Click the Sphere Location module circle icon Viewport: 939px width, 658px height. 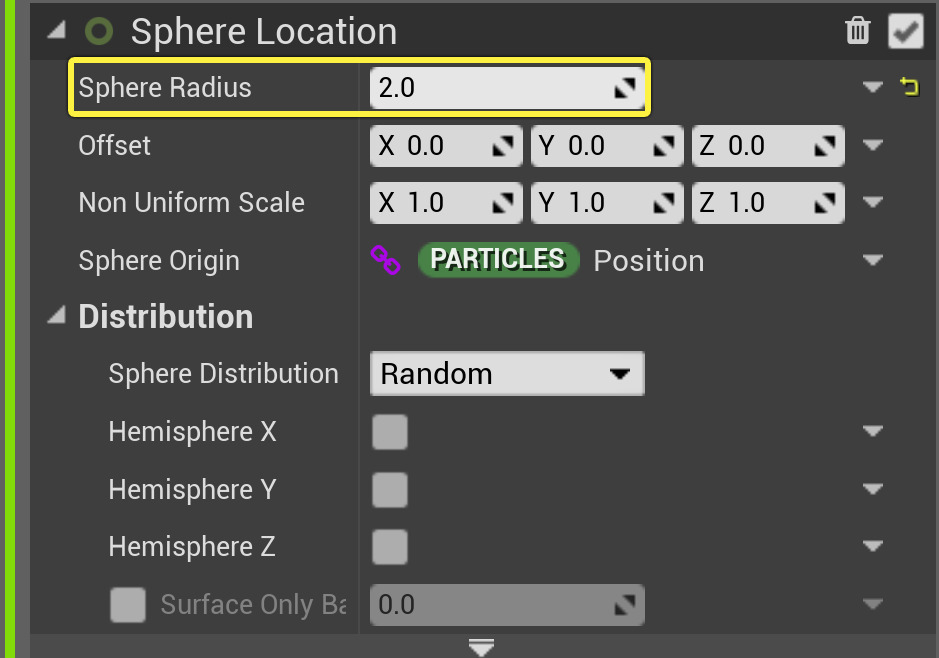point(99,32)
